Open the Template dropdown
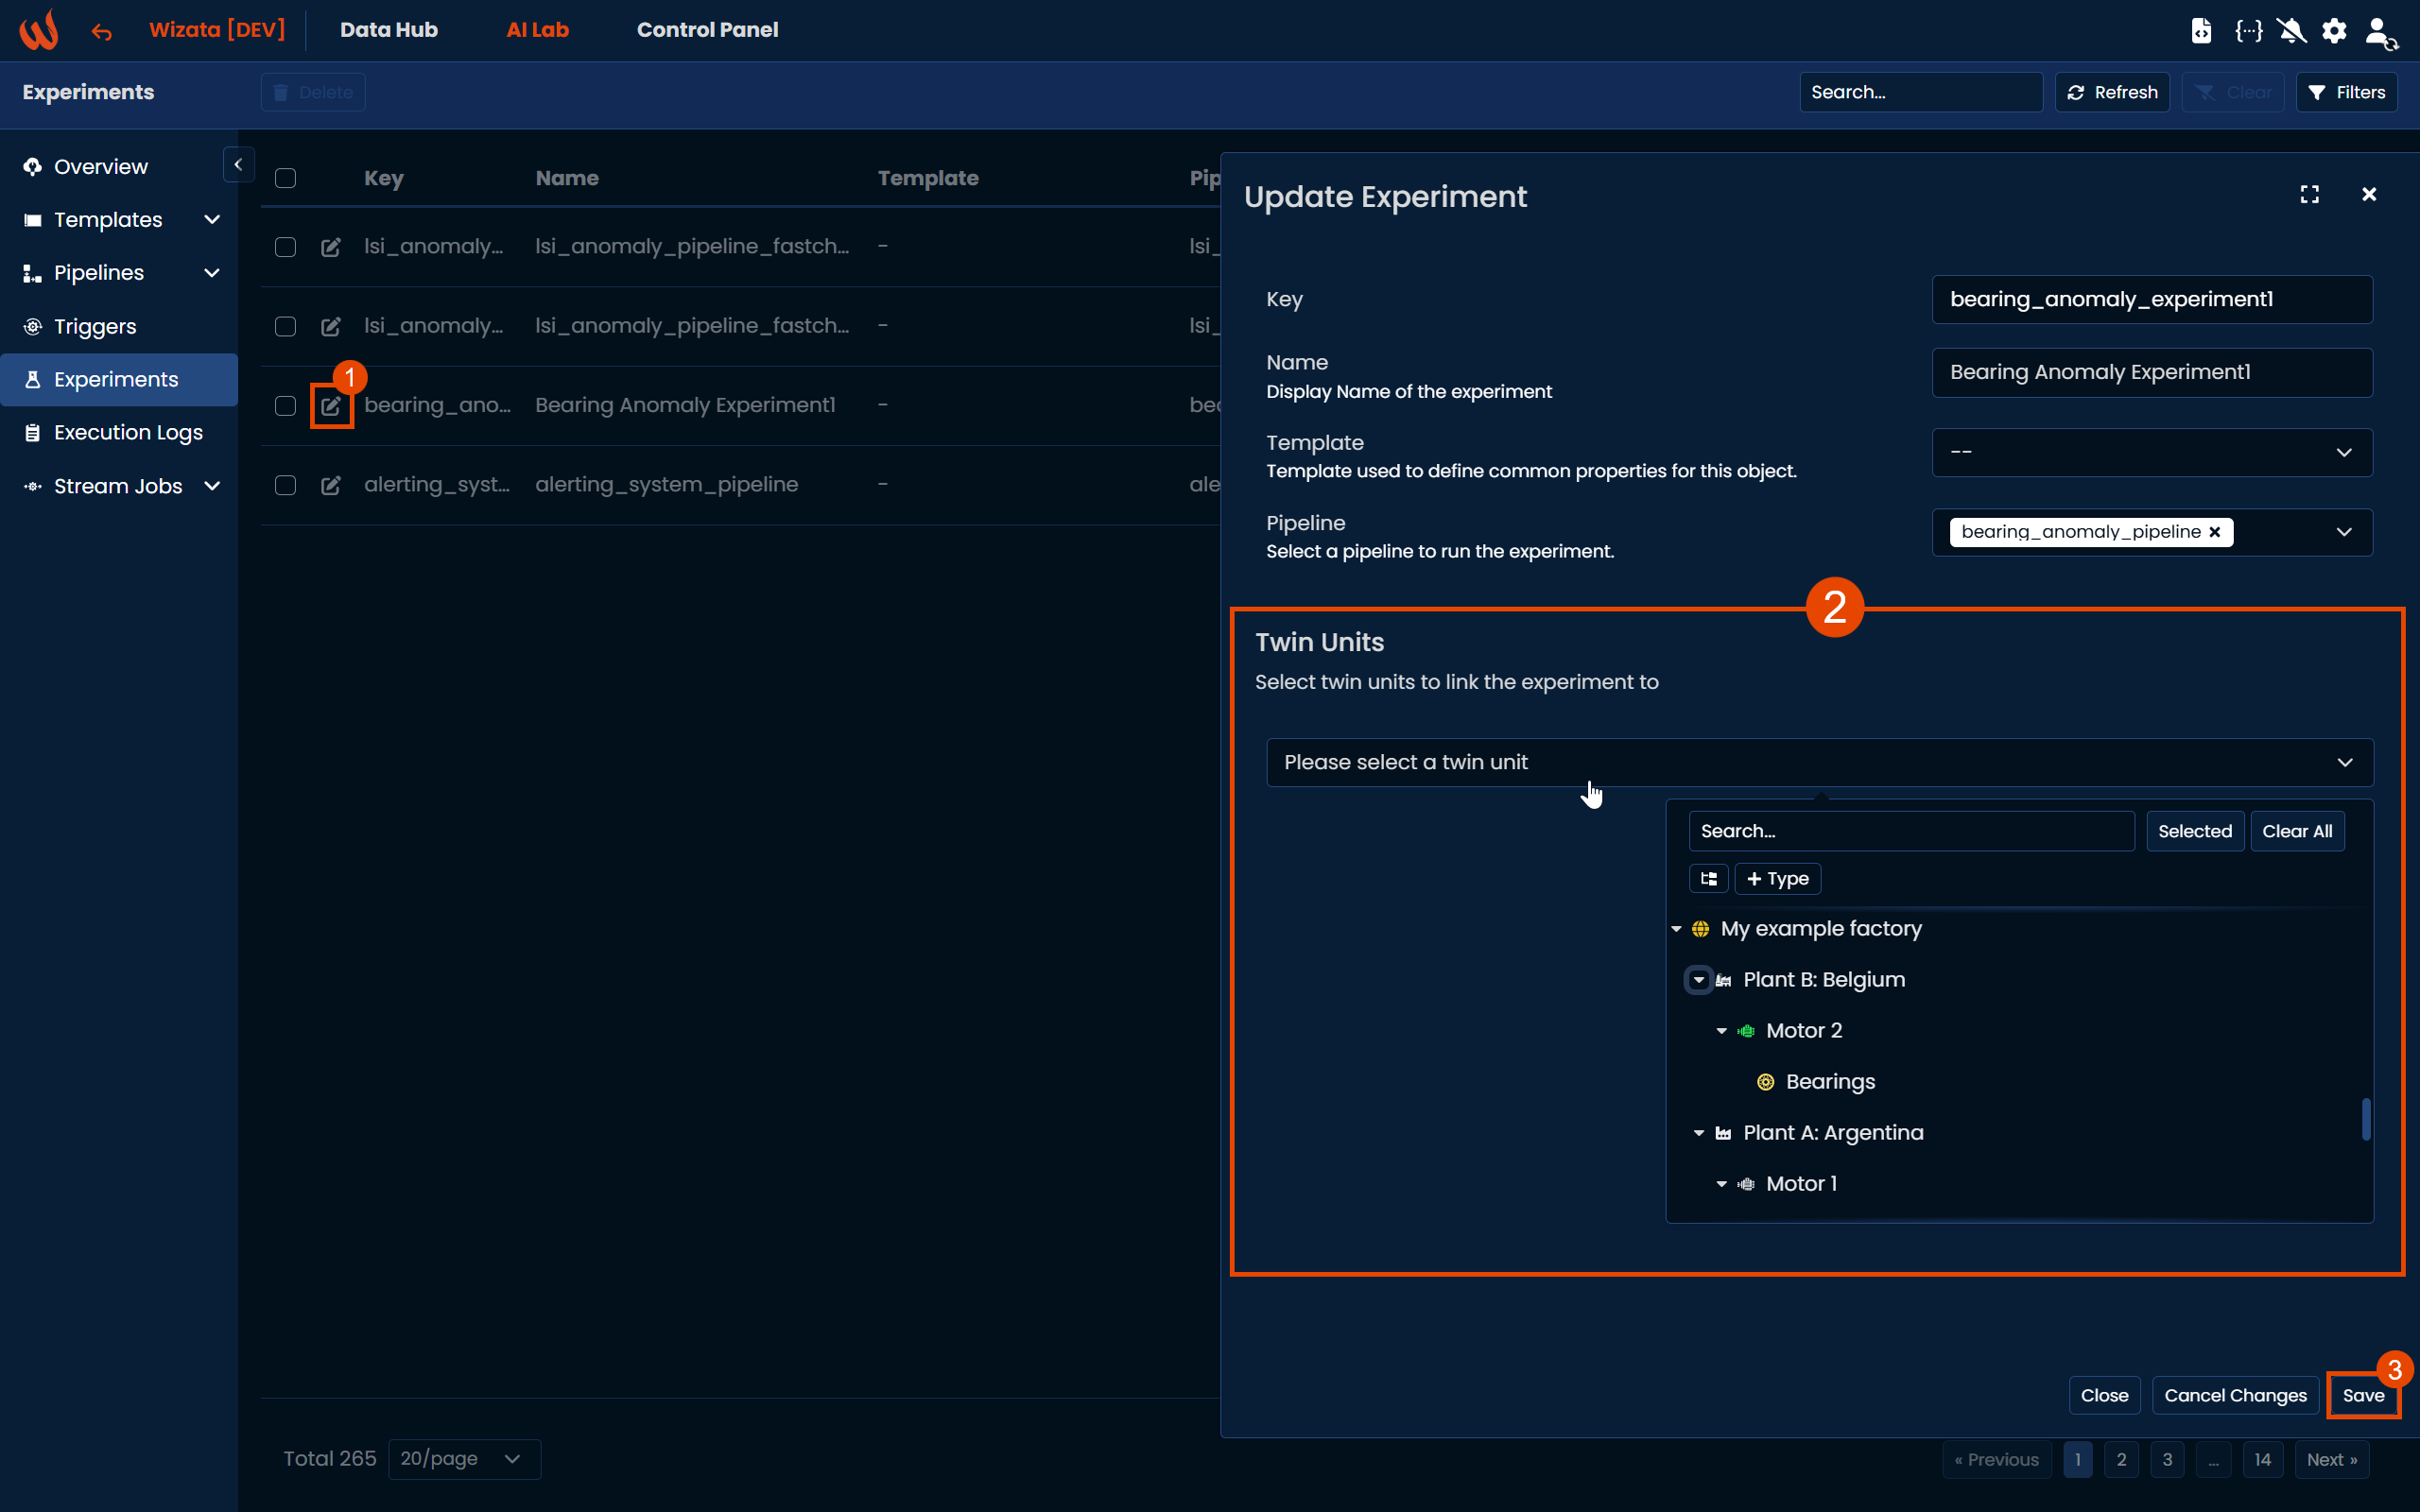Viewport: 2420px width, 1512px height. click(x=2151, y=453)
